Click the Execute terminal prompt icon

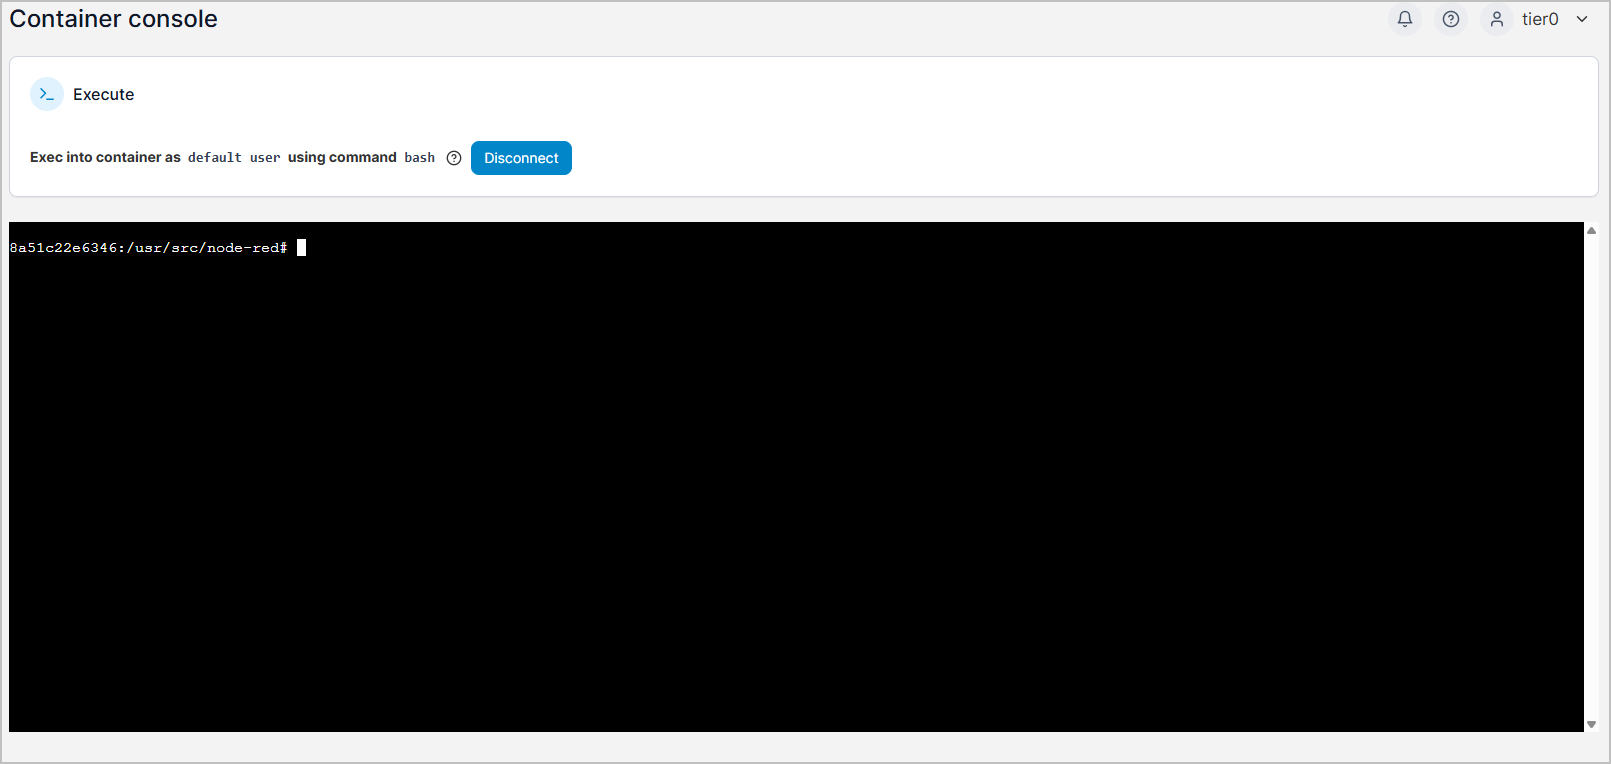click(x=47, y=94)
